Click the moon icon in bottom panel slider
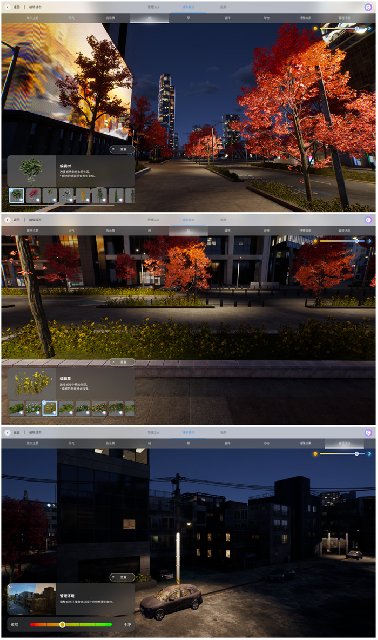This screenshot has height=640, width=378. click(x=369, y=453)
